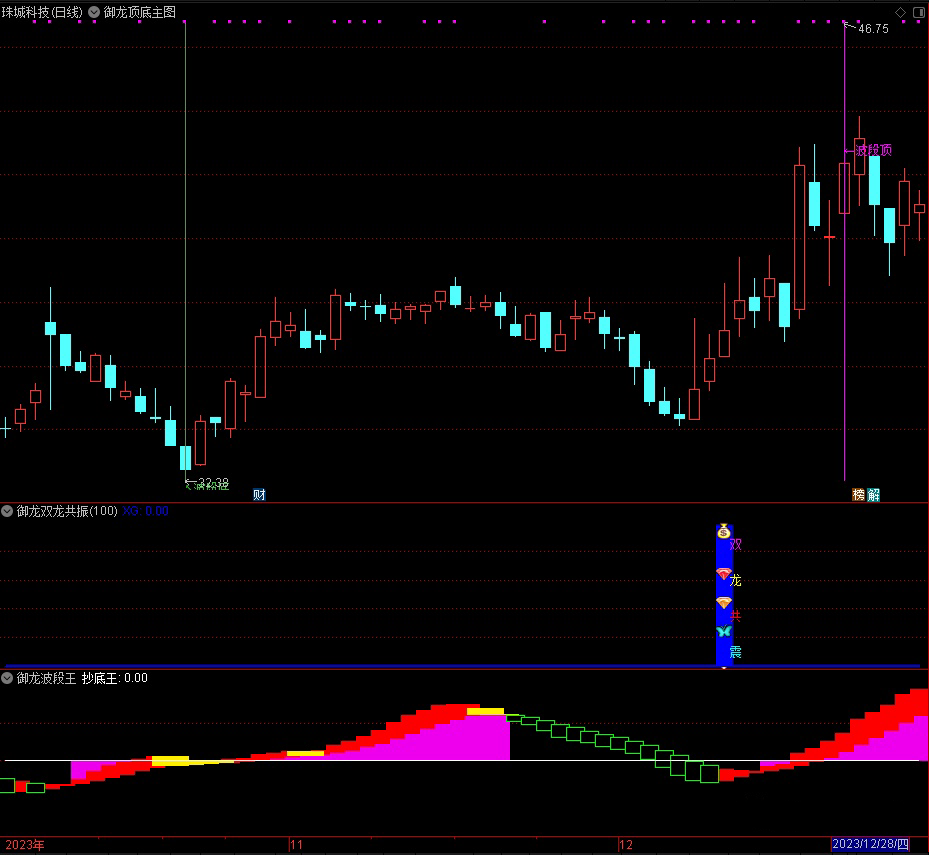Click month 11 marker on time axis

pos(295,845)
